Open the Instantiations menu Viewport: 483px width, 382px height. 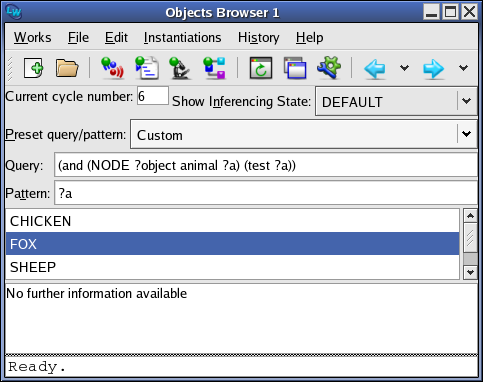(x=182, y=37)
